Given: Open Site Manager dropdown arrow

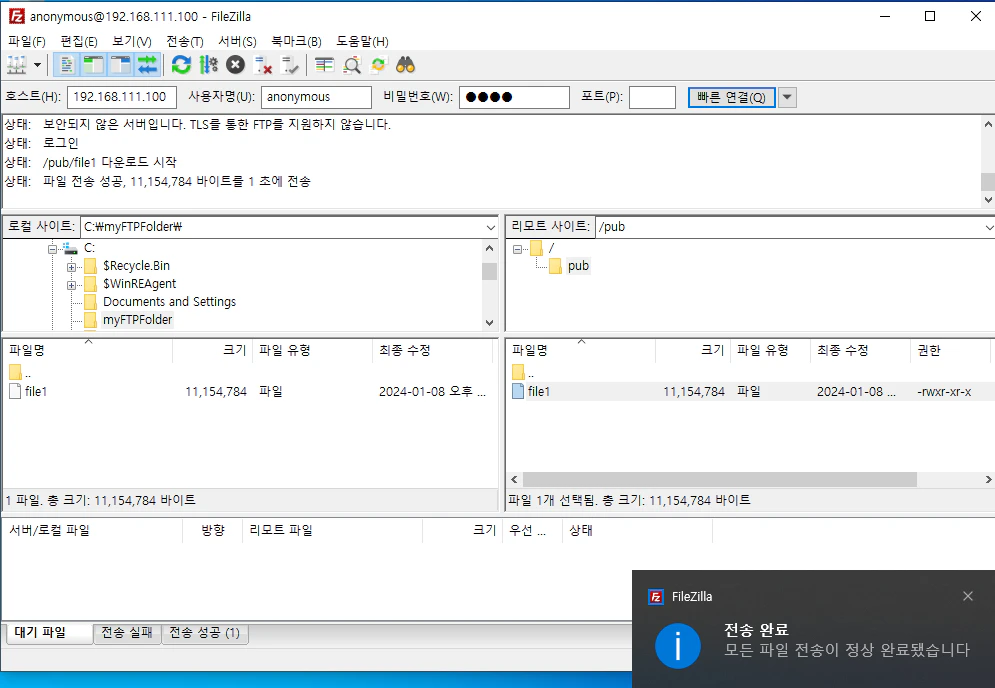Looking at the screenshot, I should coord(37,65).
